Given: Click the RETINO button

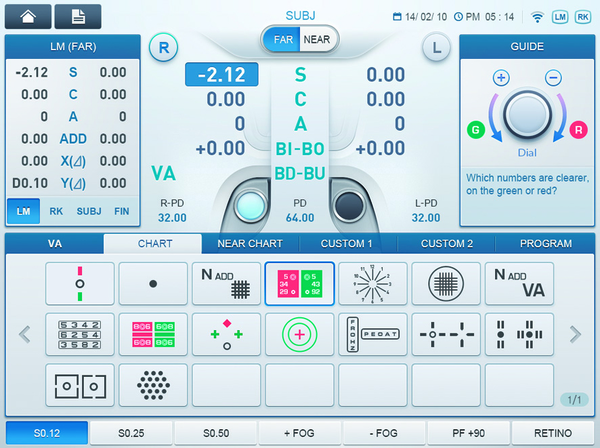Looking at the screenshot, I should click(x=553, y=433).
